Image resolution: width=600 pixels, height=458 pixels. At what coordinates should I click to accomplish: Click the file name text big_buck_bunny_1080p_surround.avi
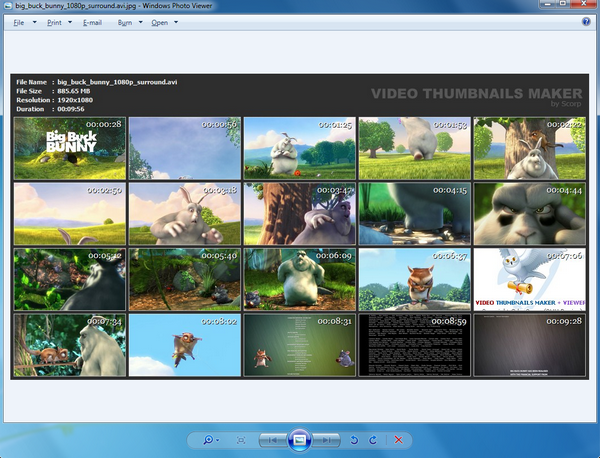click(x=117, y=82)
